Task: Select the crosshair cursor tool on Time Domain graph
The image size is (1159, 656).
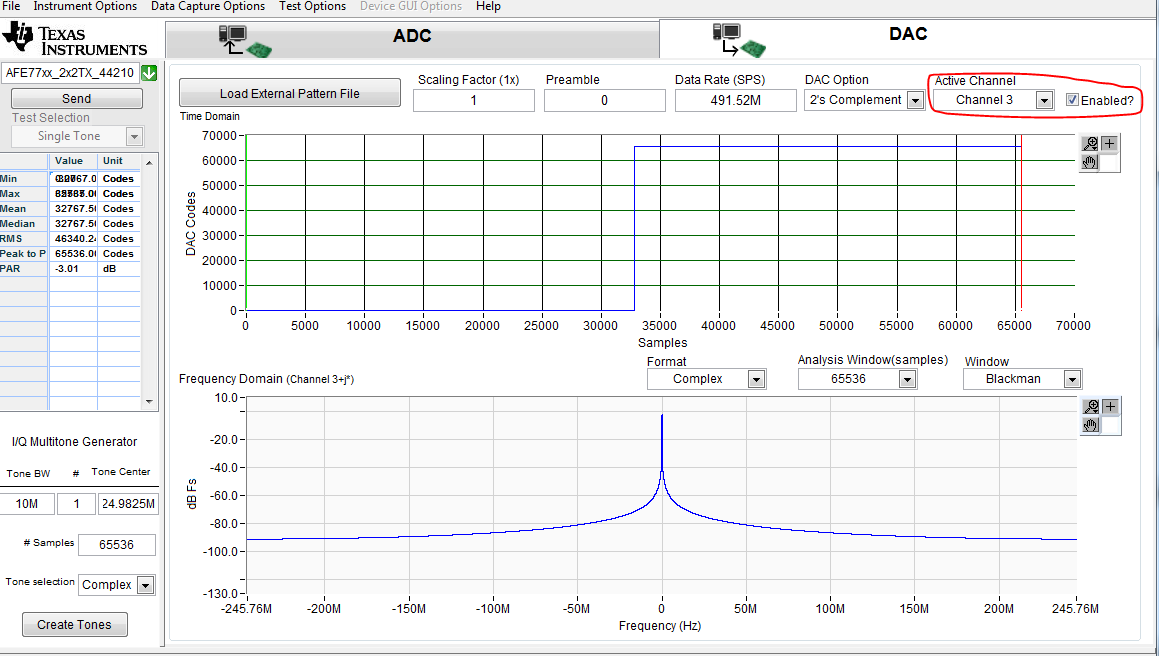Action: tap(1110, 143)
